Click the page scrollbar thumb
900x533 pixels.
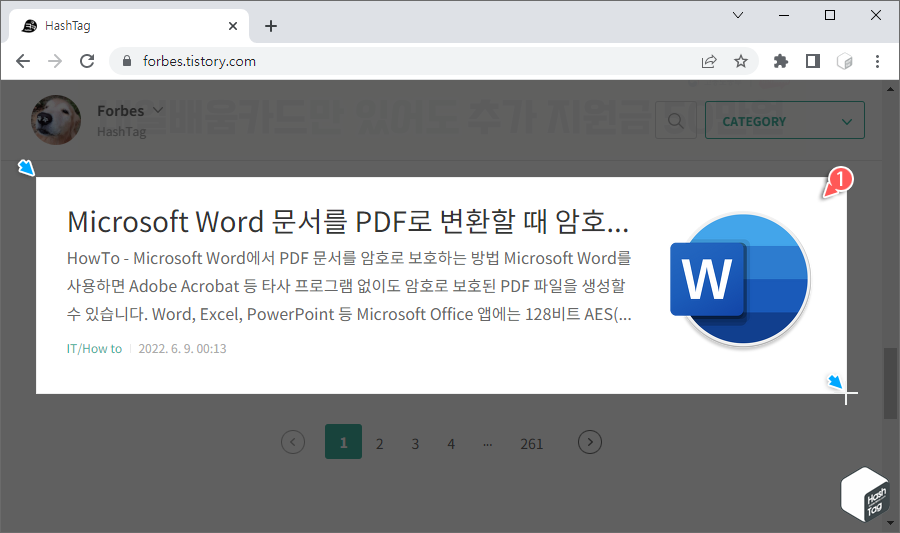pos(890,383)
